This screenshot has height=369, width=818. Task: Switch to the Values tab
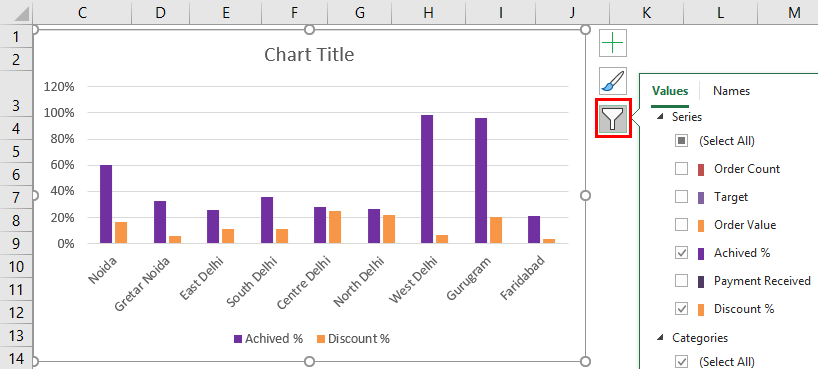tap(670, 91)
